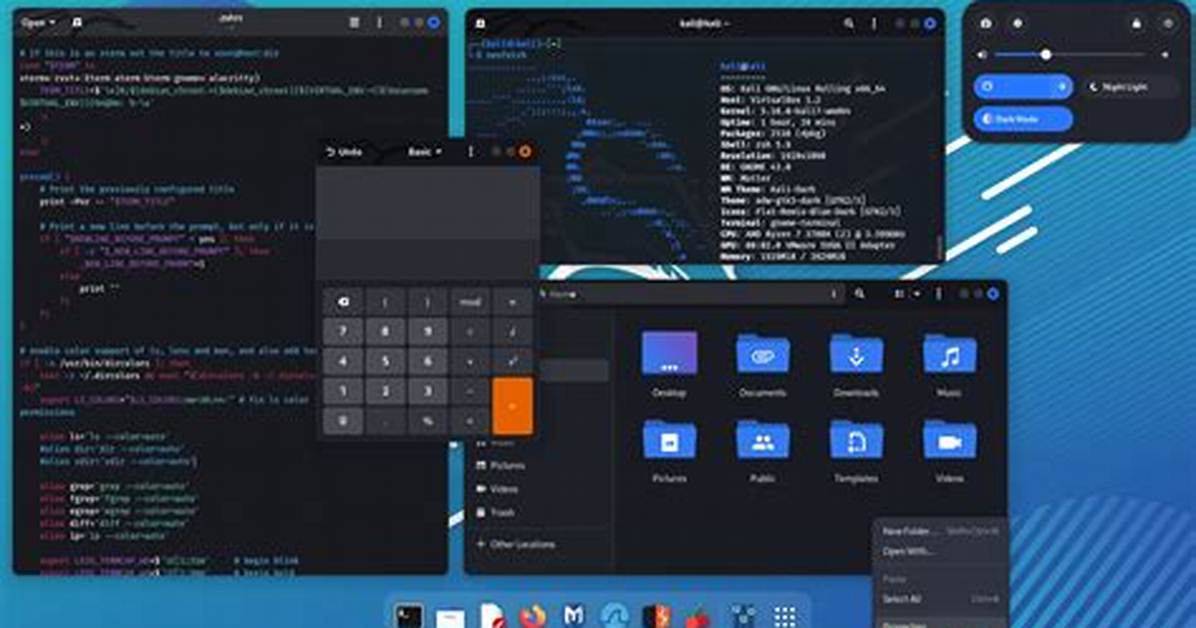Open the view options dropdown in Files
This screenshot has width=1196, height=628.
click(917, 294)
